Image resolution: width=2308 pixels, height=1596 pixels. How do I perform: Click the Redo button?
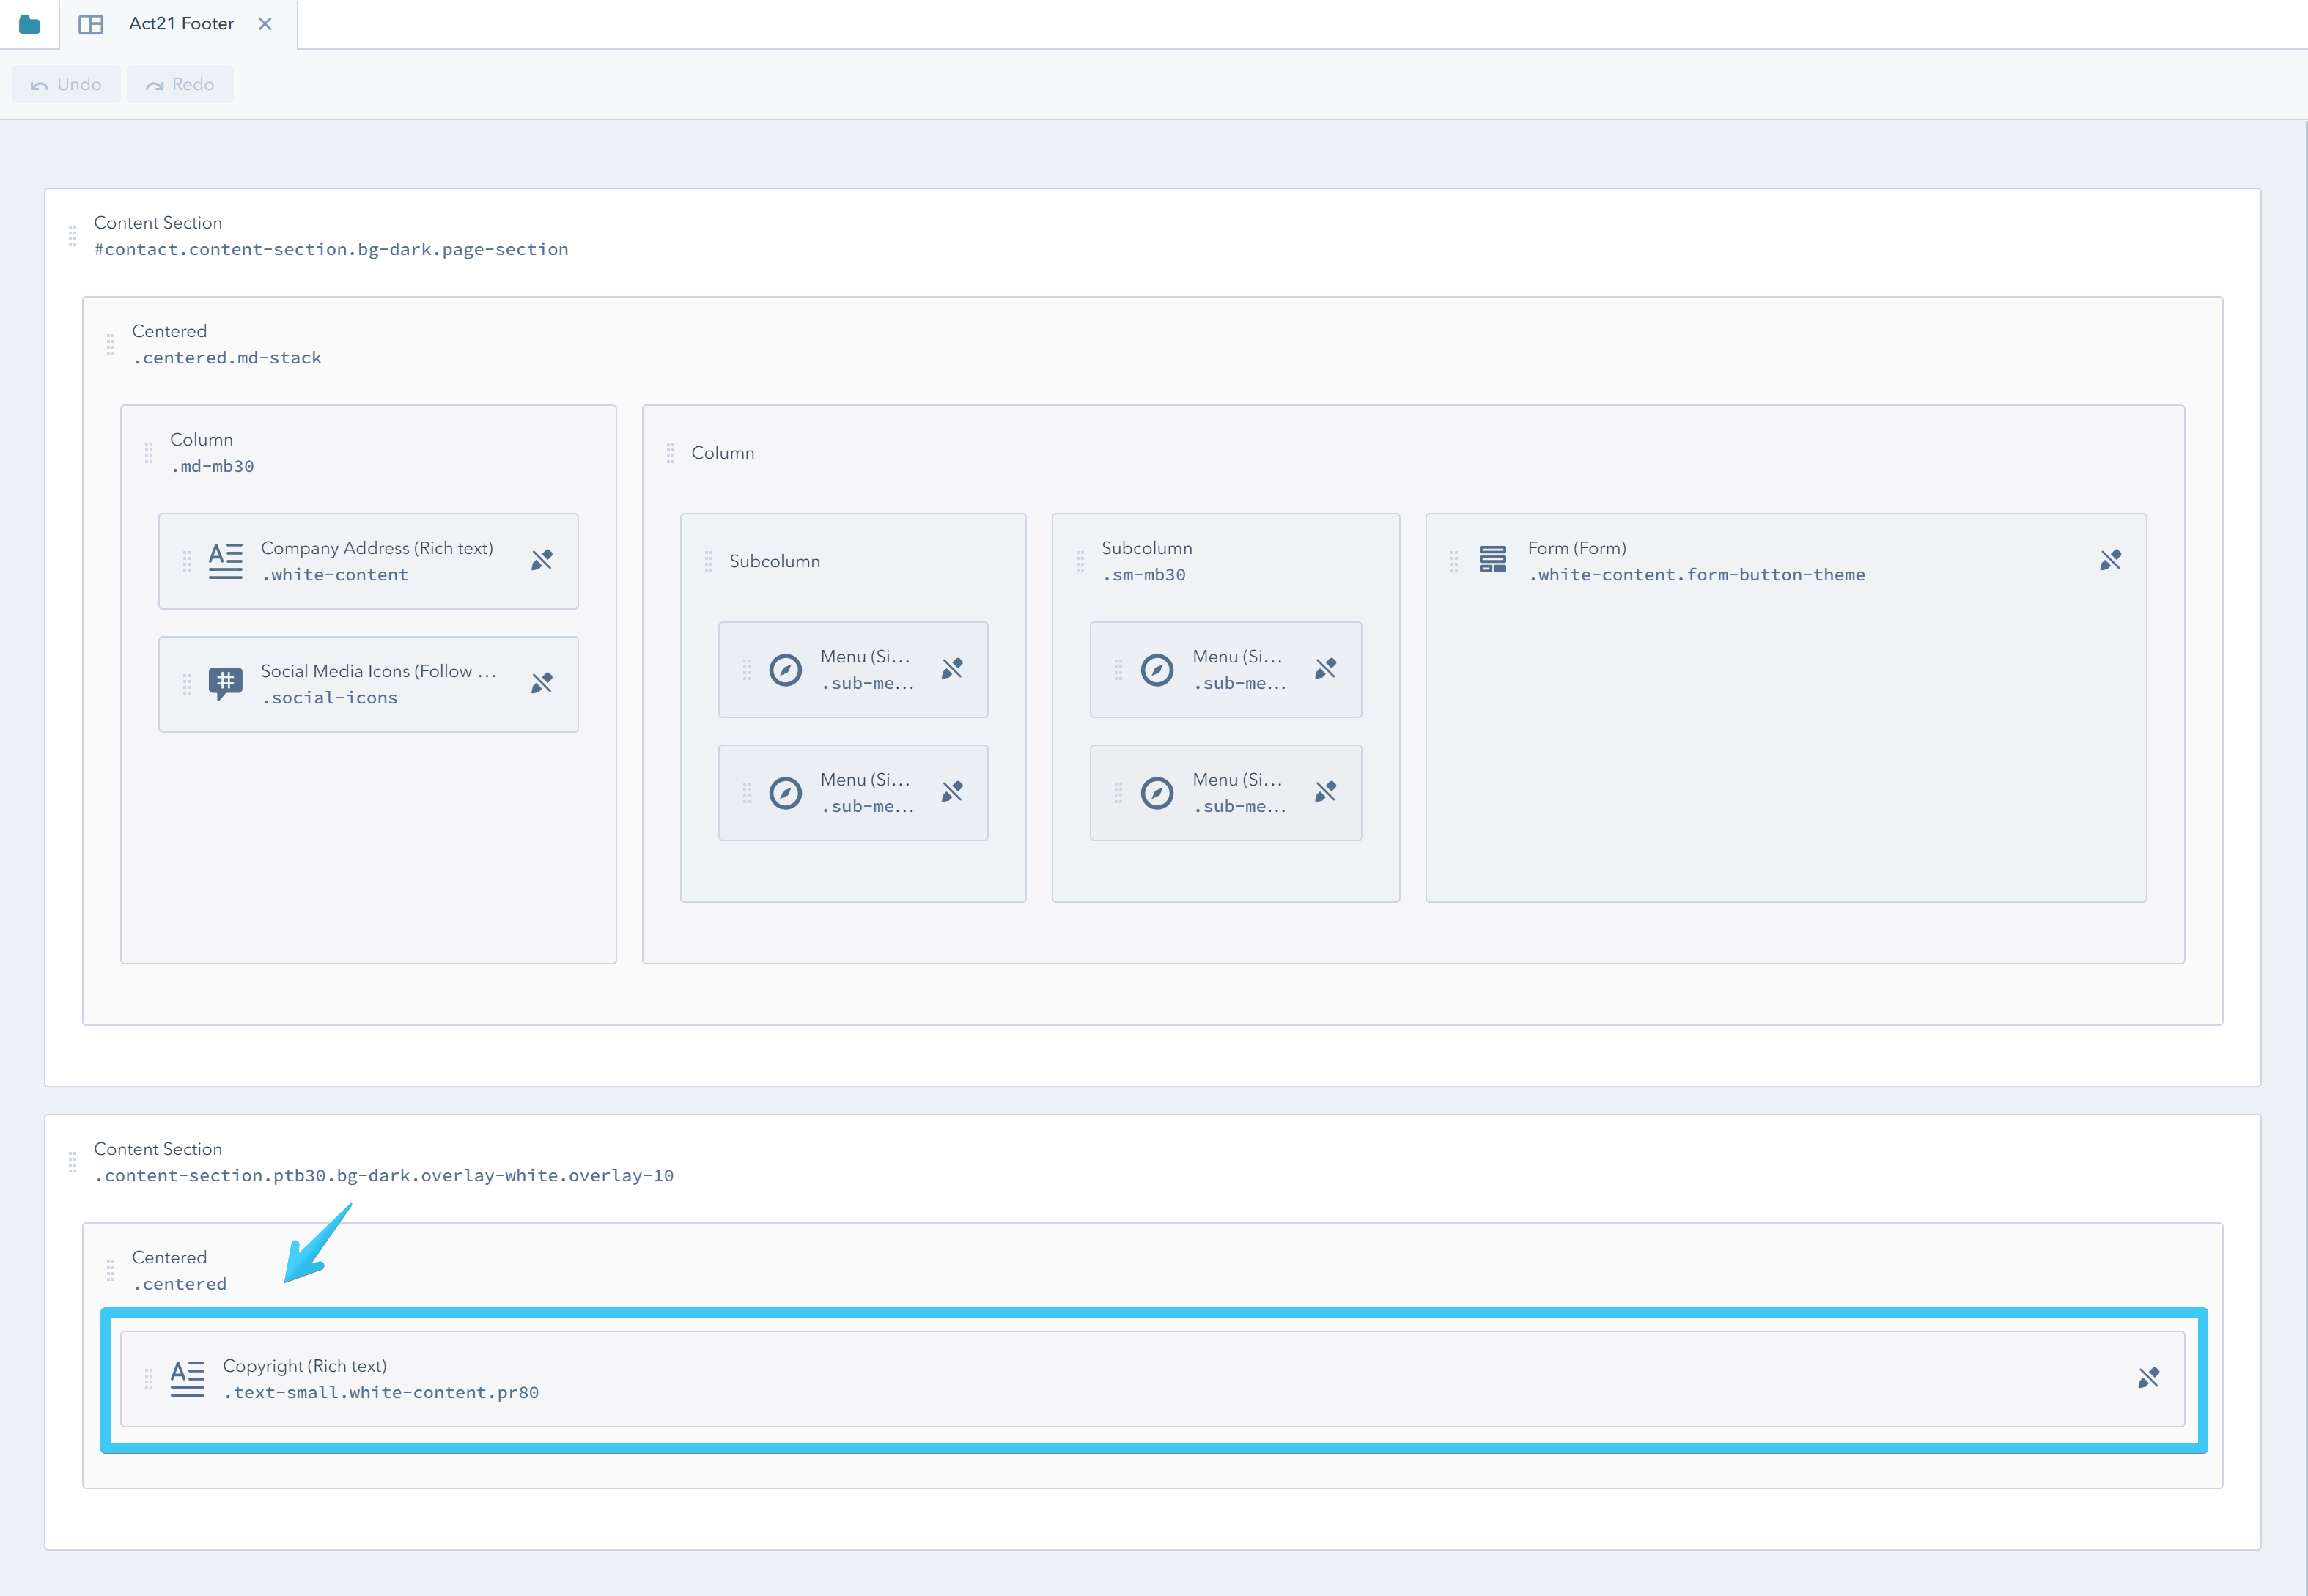(x=180, y=84)
